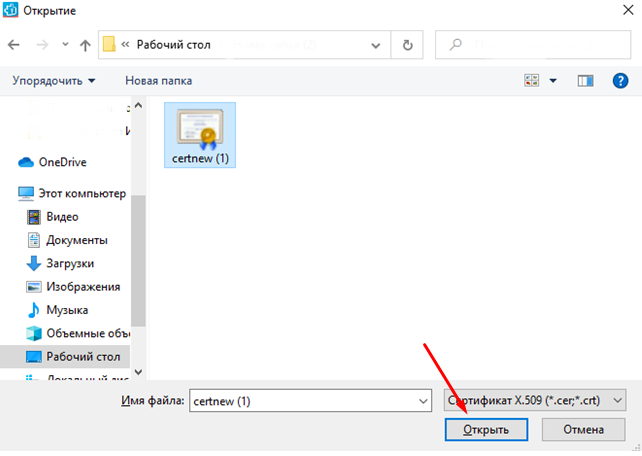642x456 pixels.
Task: Click the up one level arrow
Action: (85, 45)
